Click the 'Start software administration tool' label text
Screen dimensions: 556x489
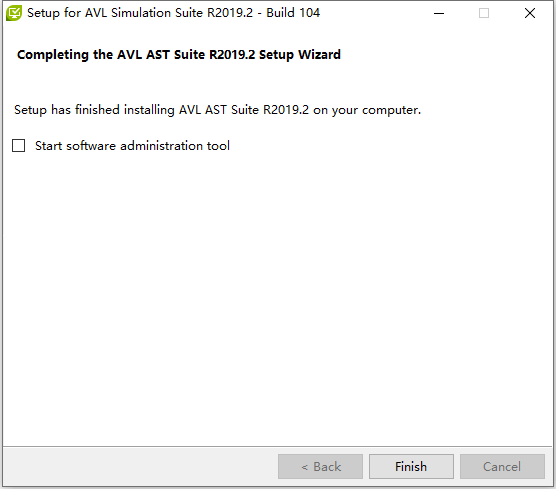tap(132, 146)
